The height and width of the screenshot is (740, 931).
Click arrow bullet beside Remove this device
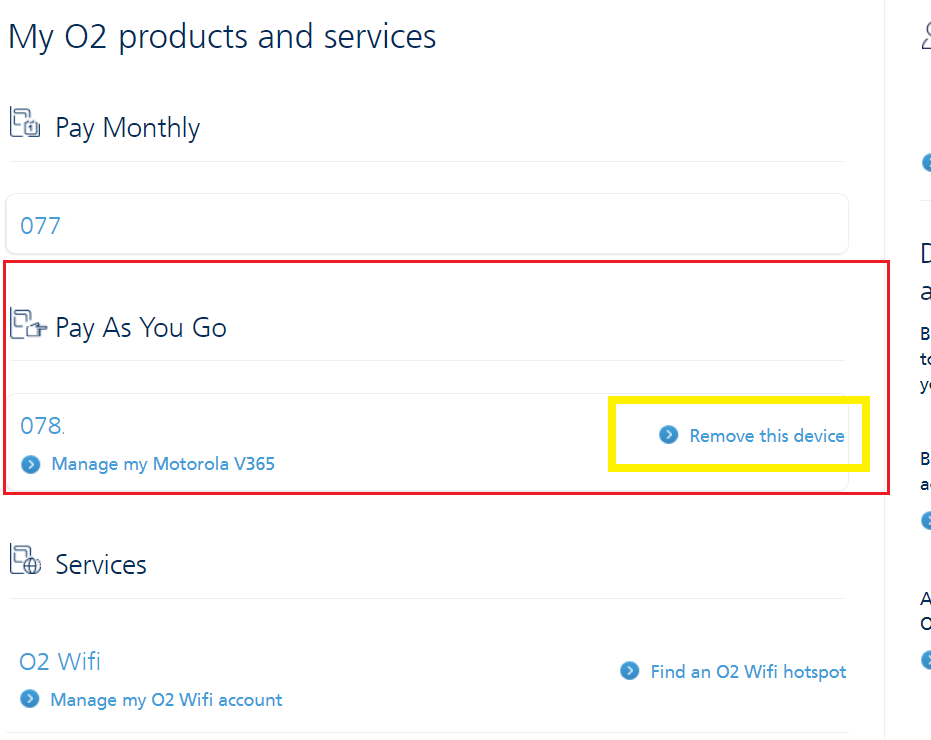(669, 435)
